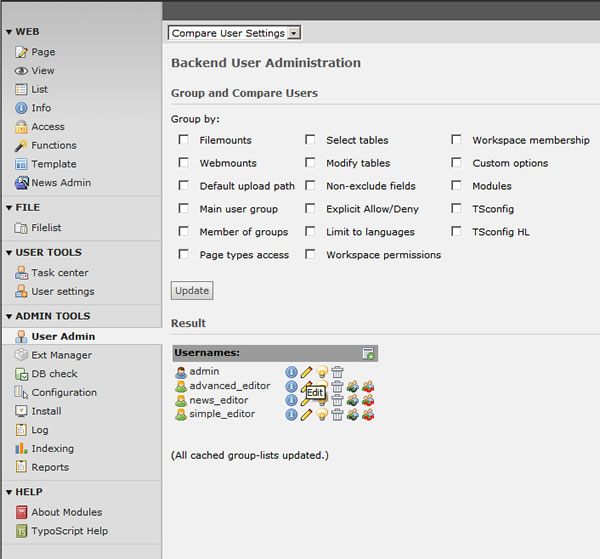Click the red switch-user icon for advanced_editor
This screenshot has width=600, height=559.
[368, 386]
